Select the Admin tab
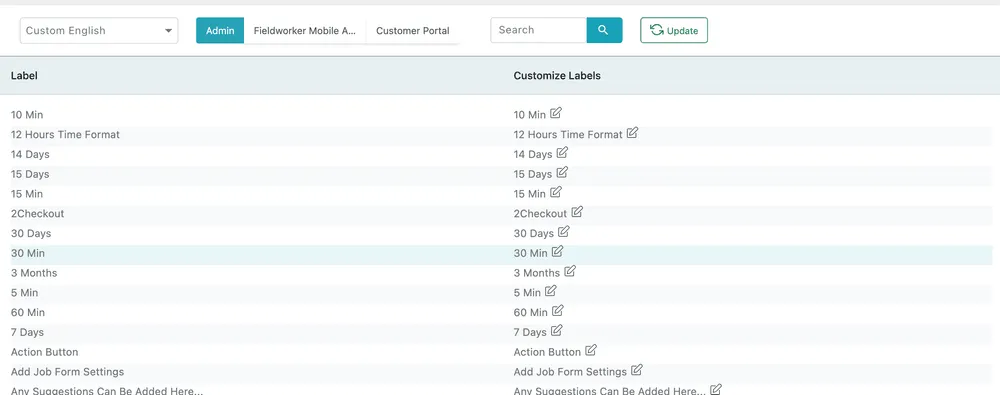1000x395 pixels. tap(220, 31)
